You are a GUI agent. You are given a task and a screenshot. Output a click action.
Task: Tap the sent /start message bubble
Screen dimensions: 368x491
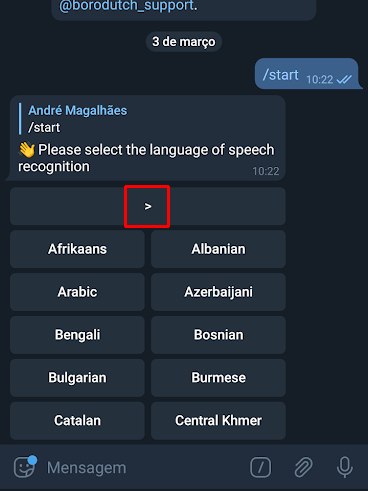click(307, 74)
